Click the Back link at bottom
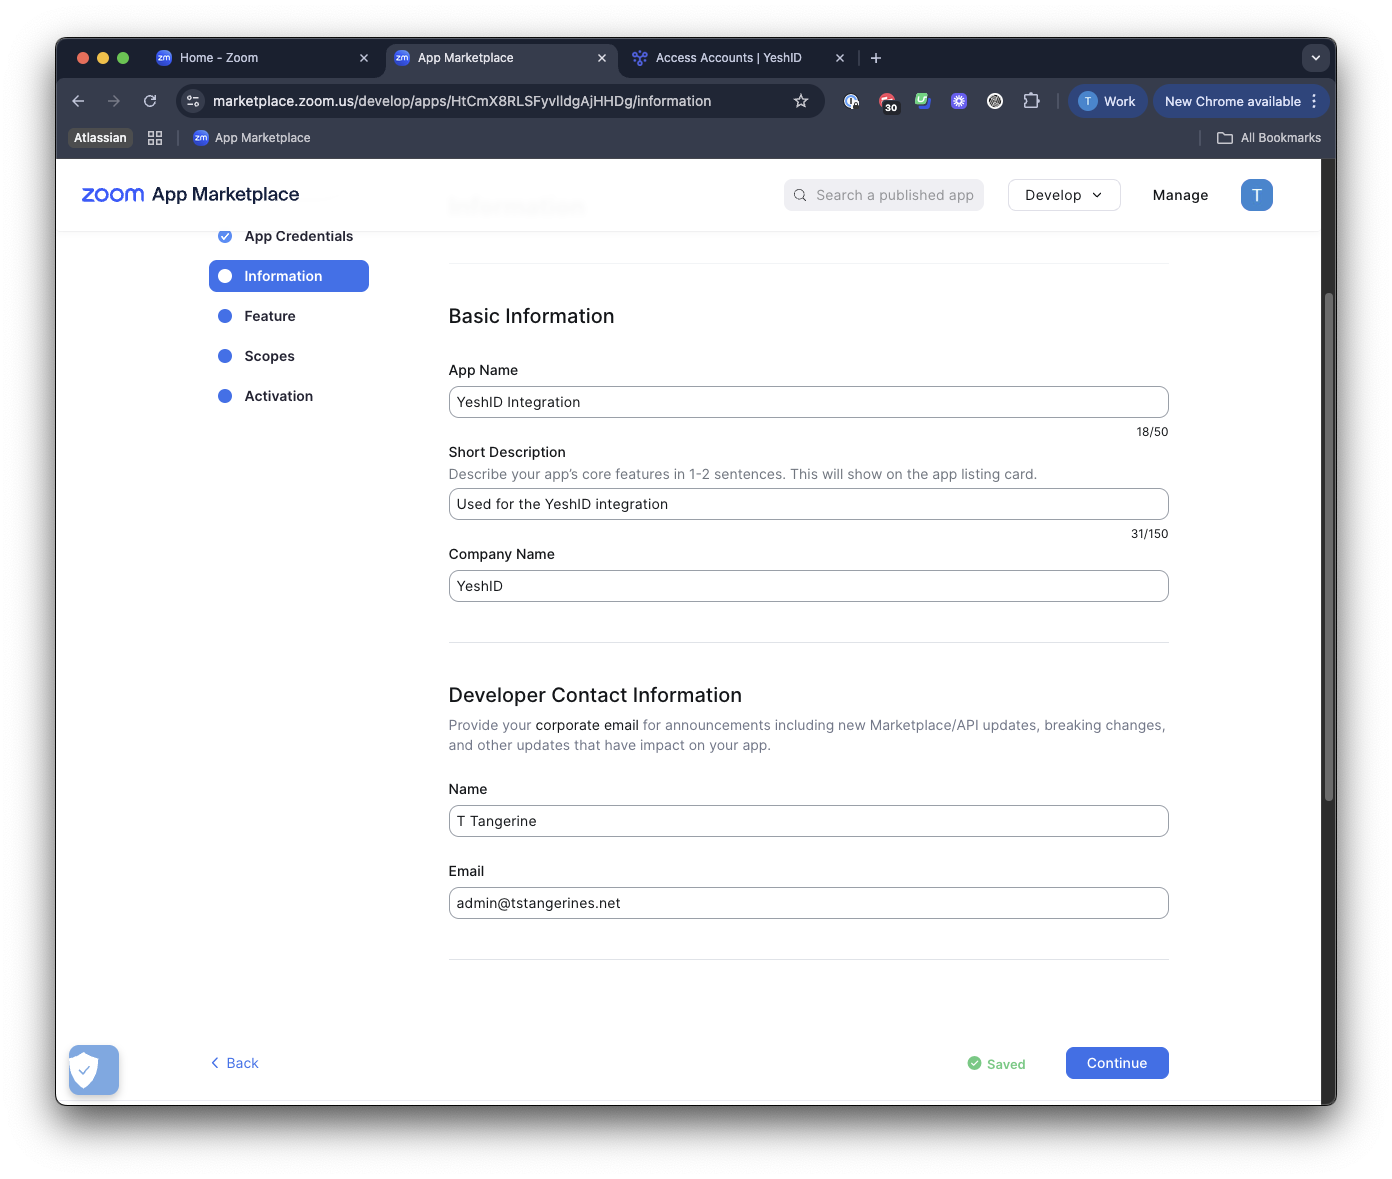1392x1179 pixels. (234, 1063)
